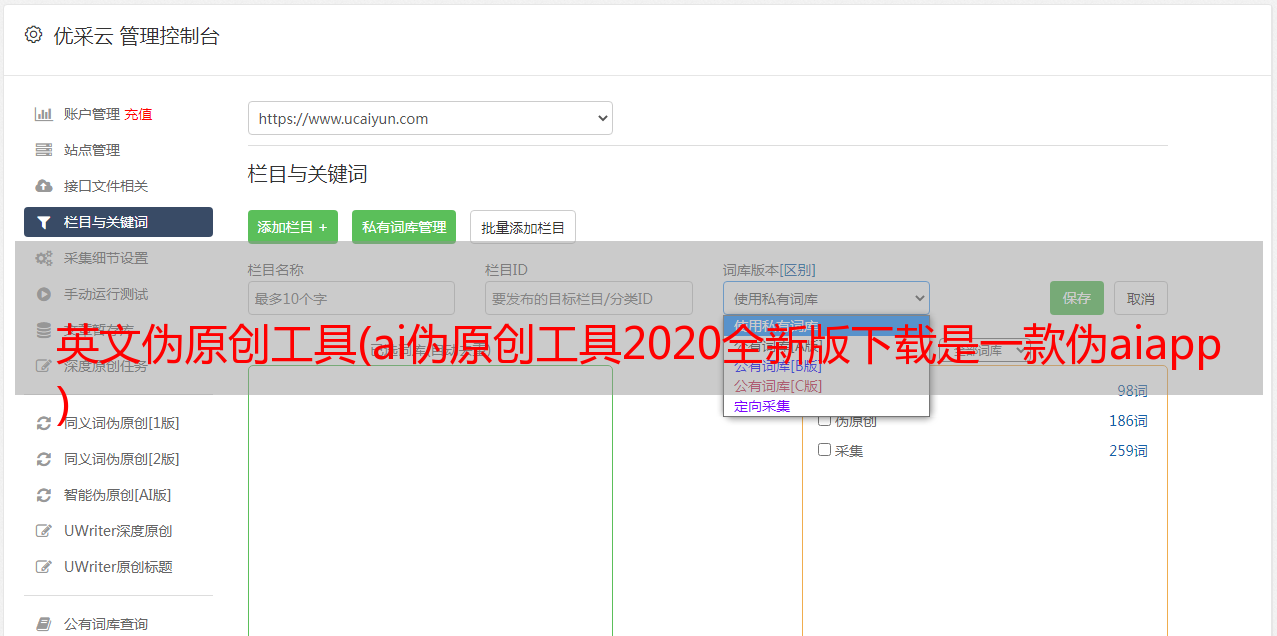Click the red 充值 link
Screen dimensions: 1277x636
(138, 114)
